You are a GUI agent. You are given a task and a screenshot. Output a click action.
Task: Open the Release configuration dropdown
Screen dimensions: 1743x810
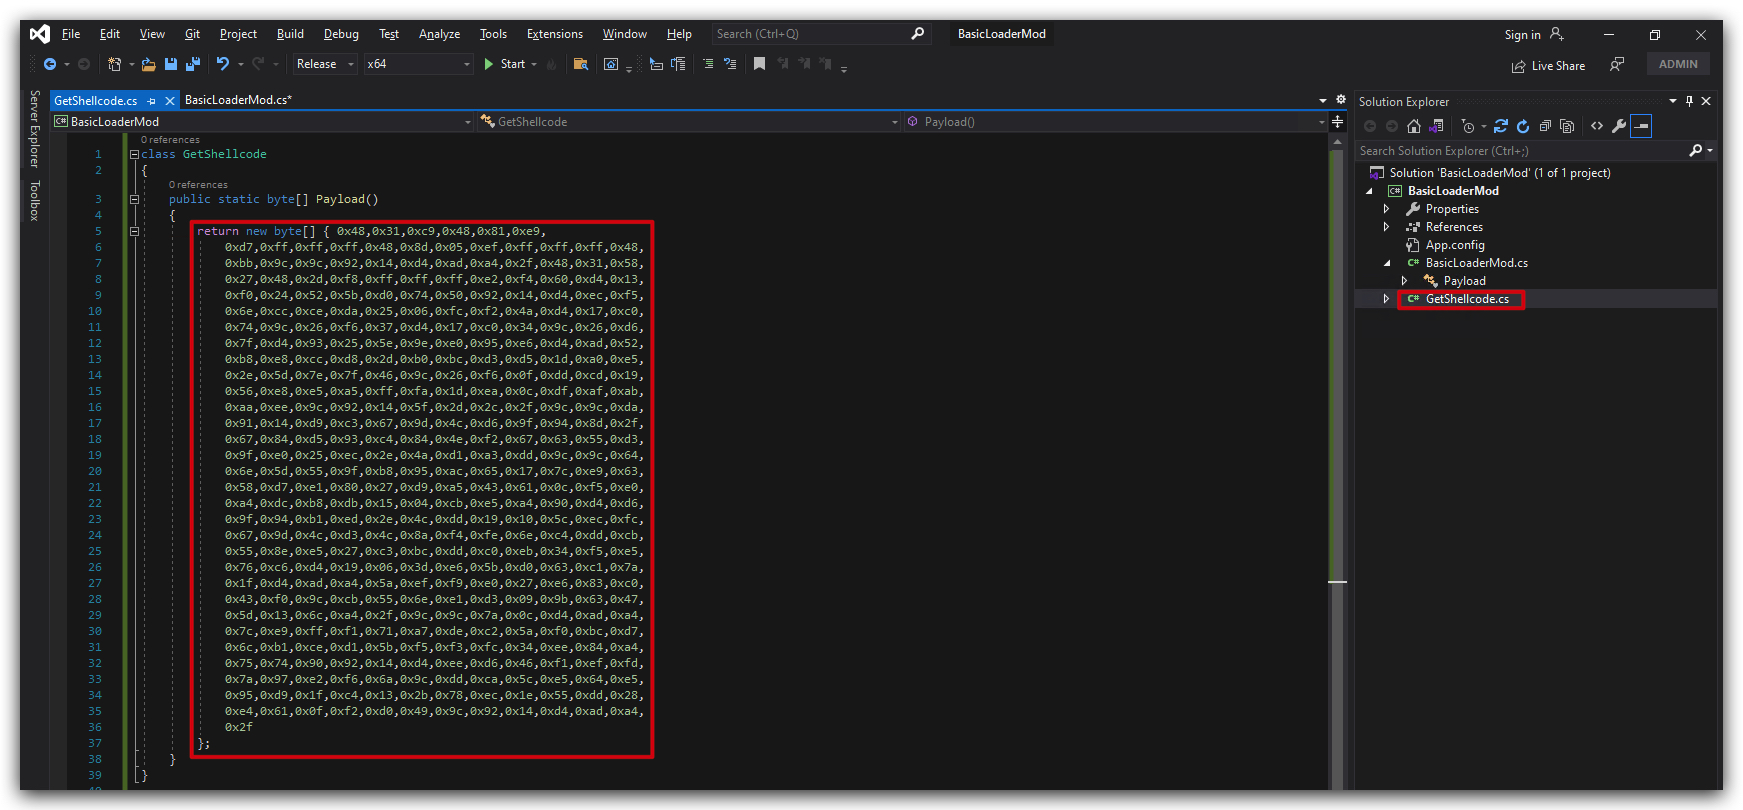coord(325,64)
